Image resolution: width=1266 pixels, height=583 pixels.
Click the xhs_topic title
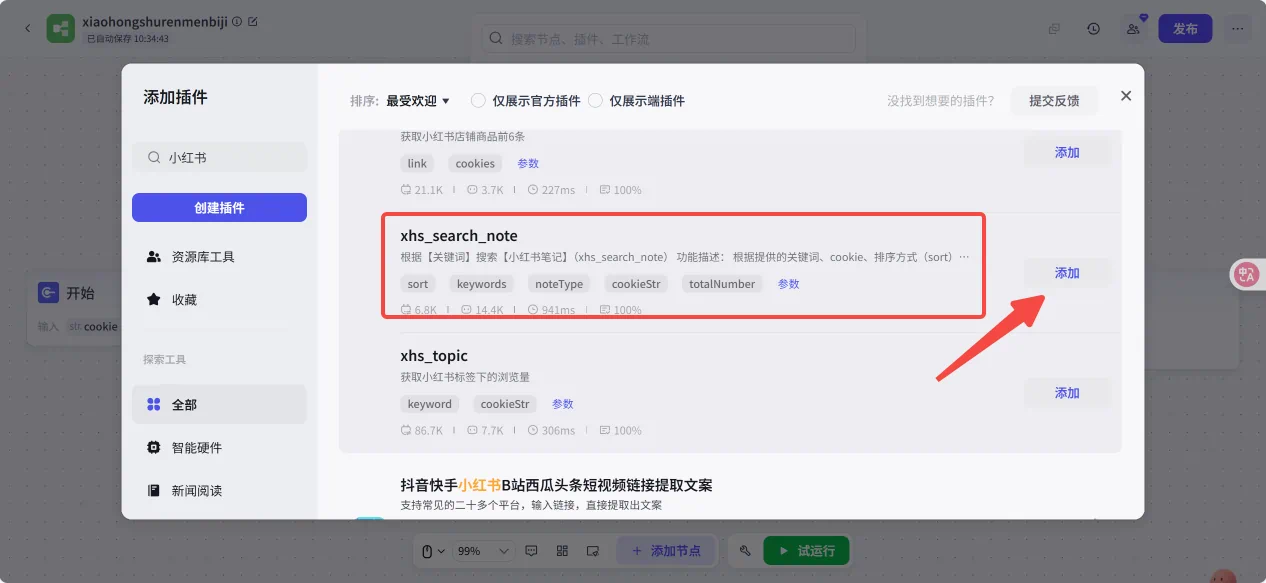click(434, 356)
